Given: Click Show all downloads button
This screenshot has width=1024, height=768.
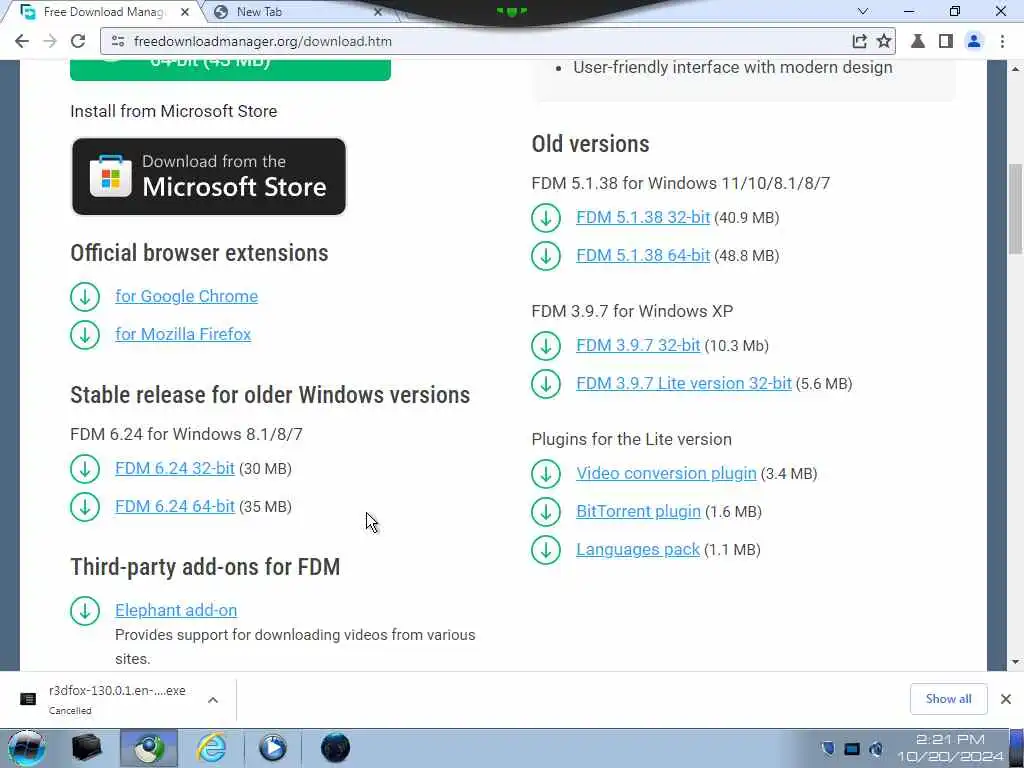Looking at the screenshot, I should click(x=948, y=699).
